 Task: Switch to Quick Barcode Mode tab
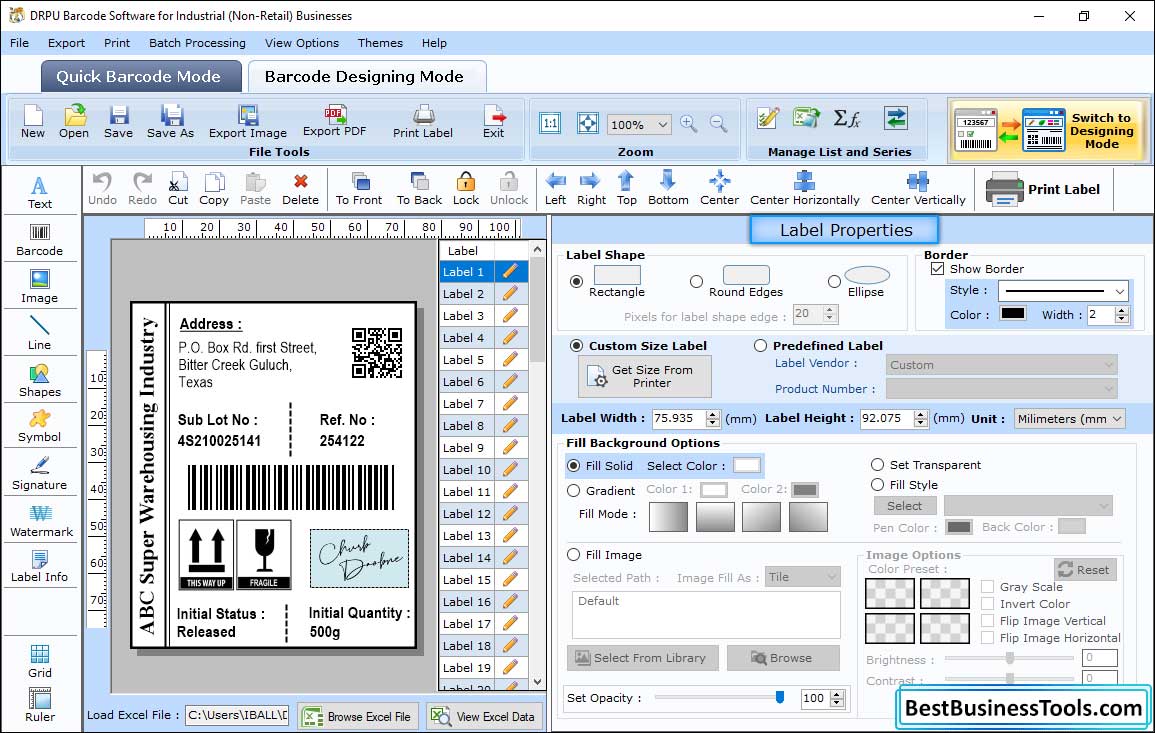click(141, 77)
